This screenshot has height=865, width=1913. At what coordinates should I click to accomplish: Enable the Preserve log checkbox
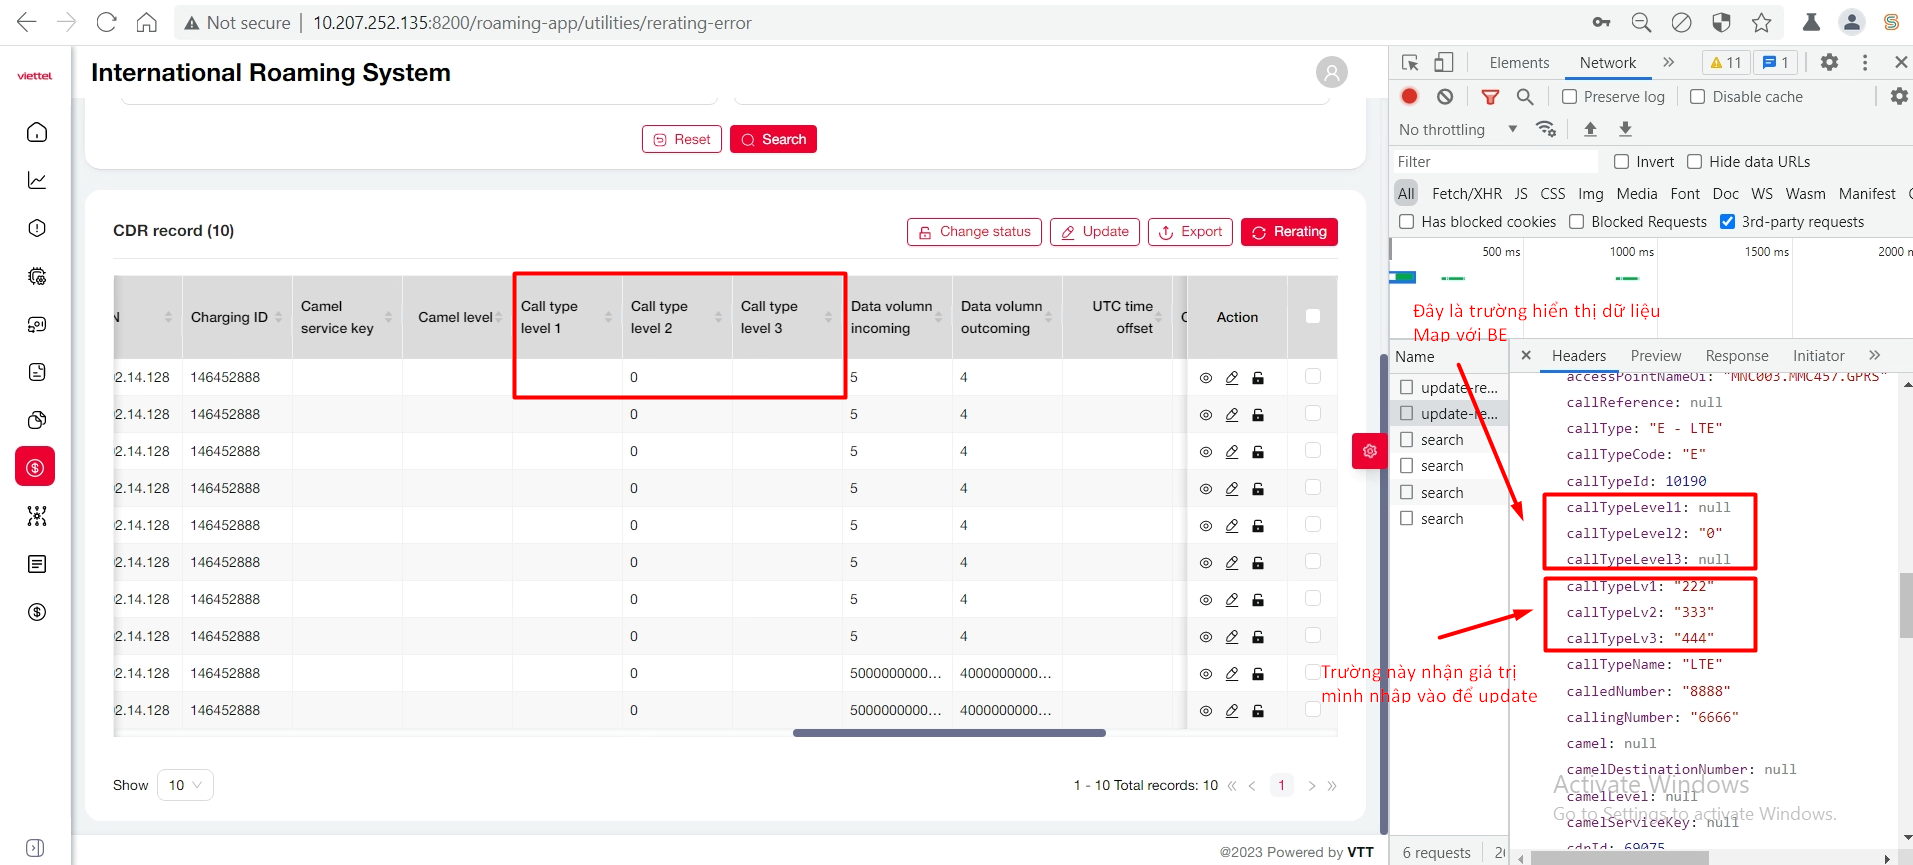(x=1570, y=97)
